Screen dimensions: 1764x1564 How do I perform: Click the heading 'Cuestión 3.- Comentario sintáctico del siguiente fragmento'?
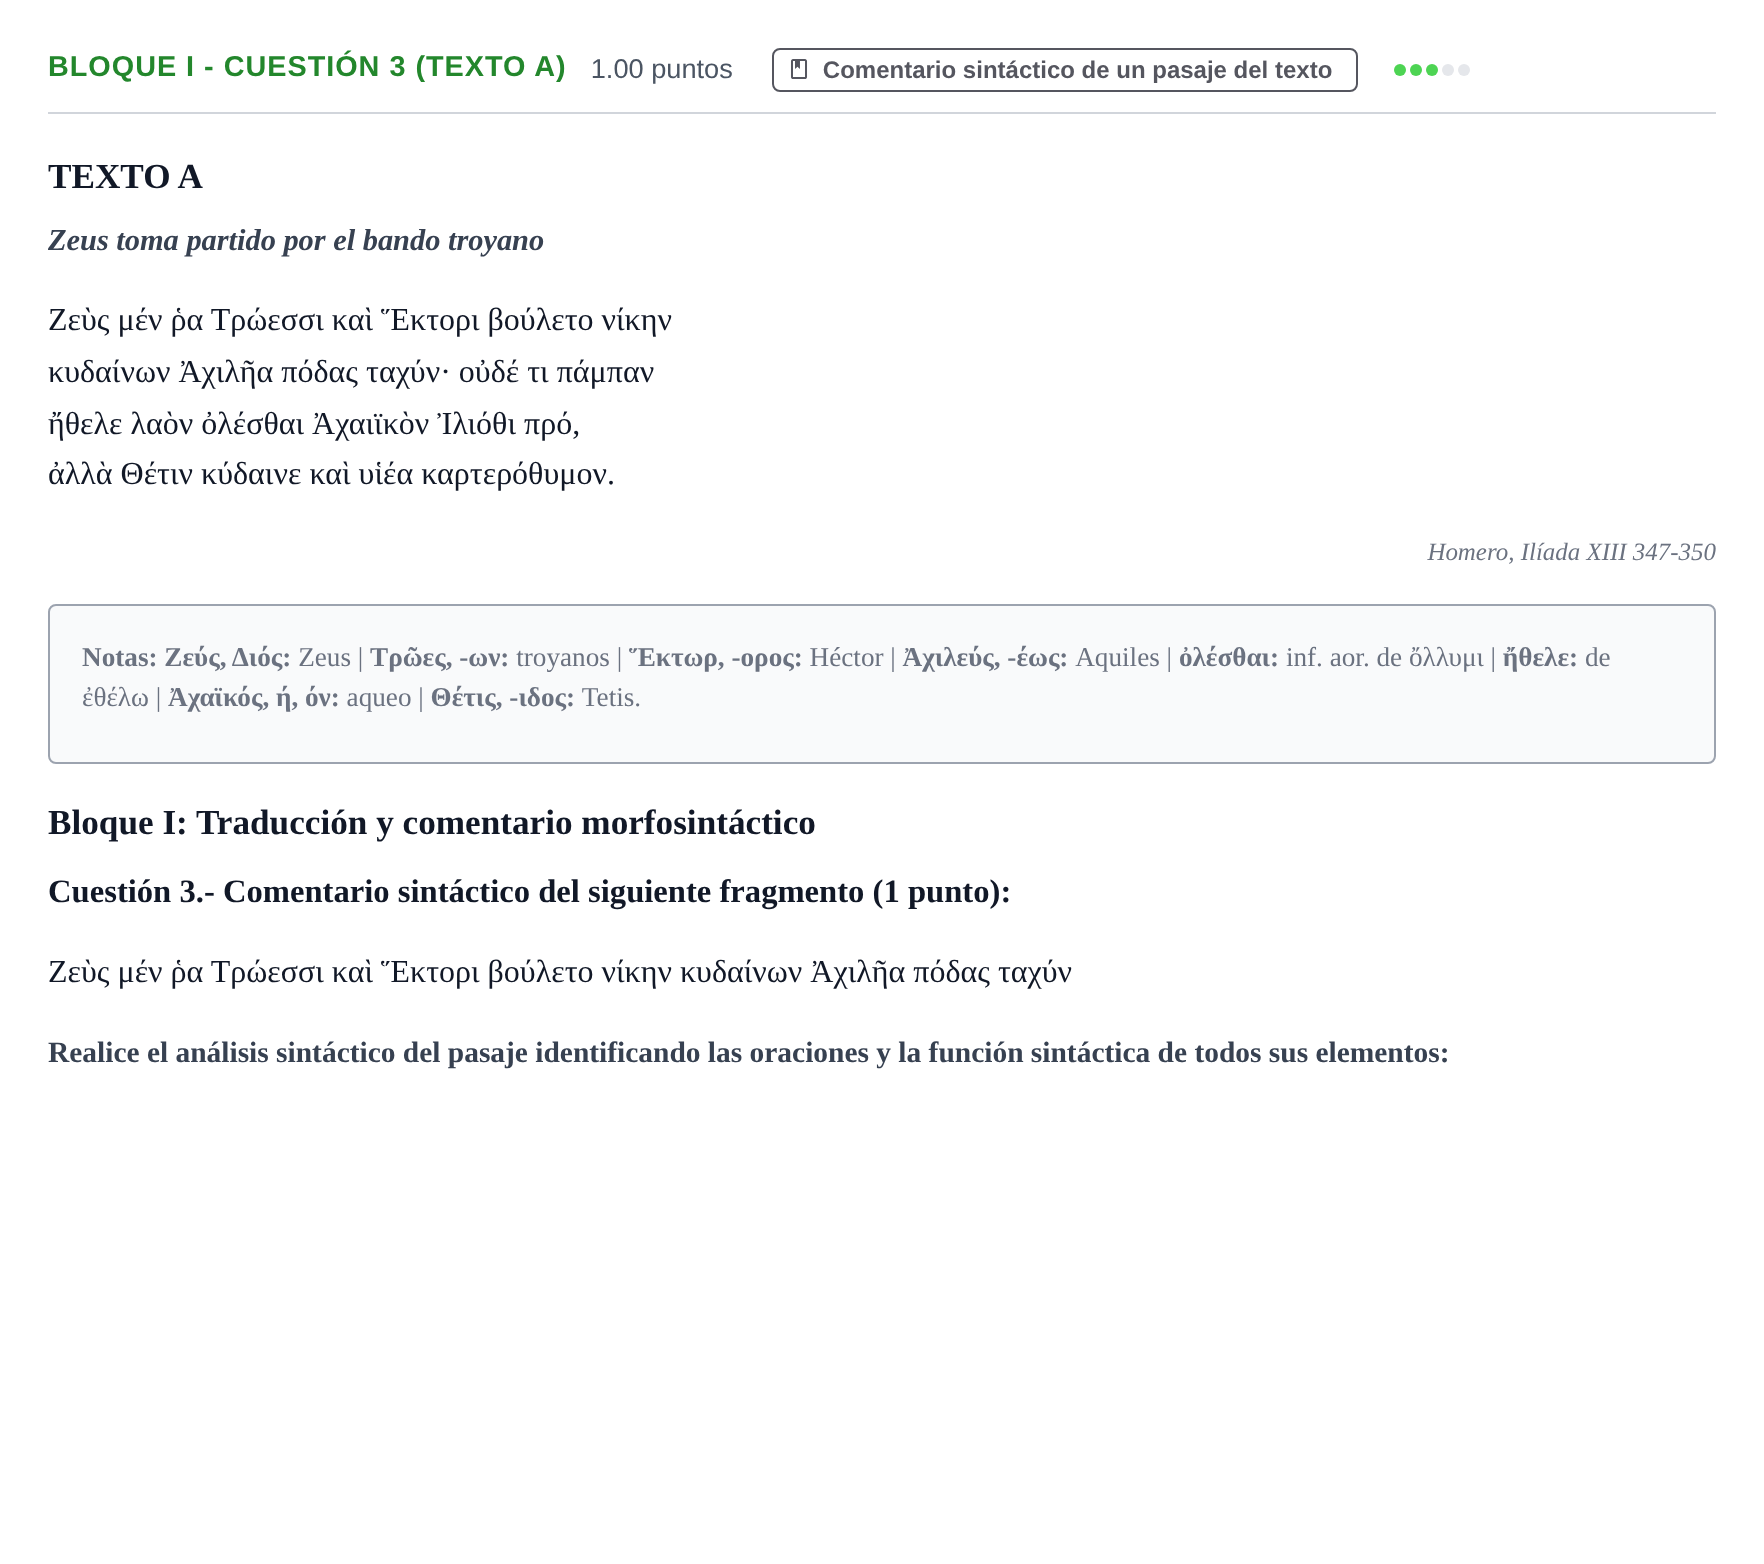(x=529, y=892)
